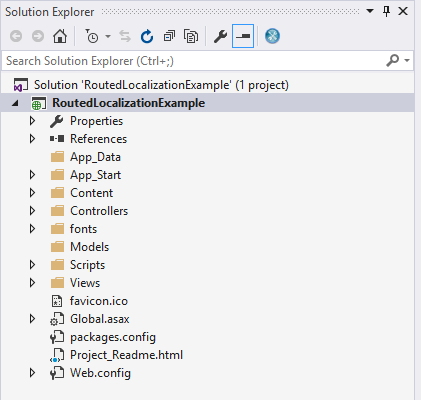421x400 pixels.
Task: Refresh the Solution Explorer view
Action: click(147, 36)
